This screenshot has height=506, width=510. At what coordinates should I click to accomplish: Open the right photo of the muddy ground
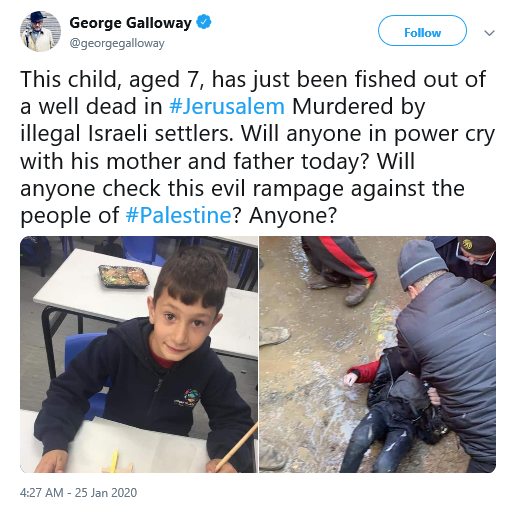[378, 354]
